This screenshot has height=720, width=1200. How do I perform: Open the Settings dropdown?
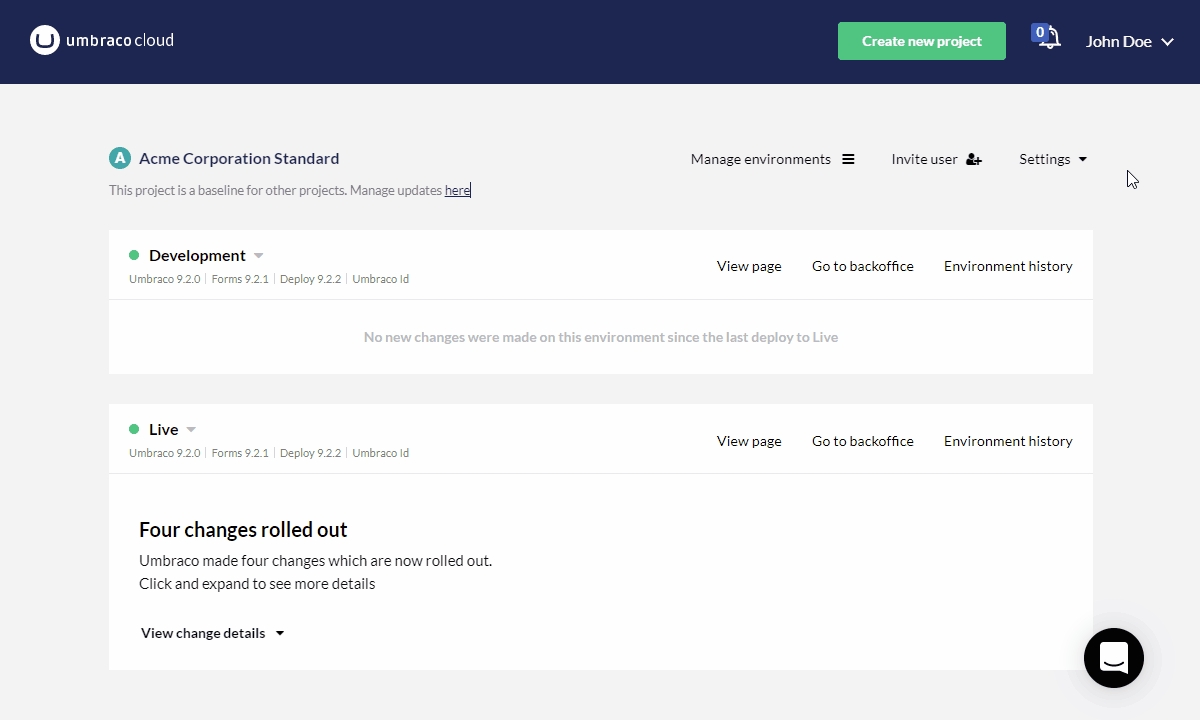coord(1052,159)
